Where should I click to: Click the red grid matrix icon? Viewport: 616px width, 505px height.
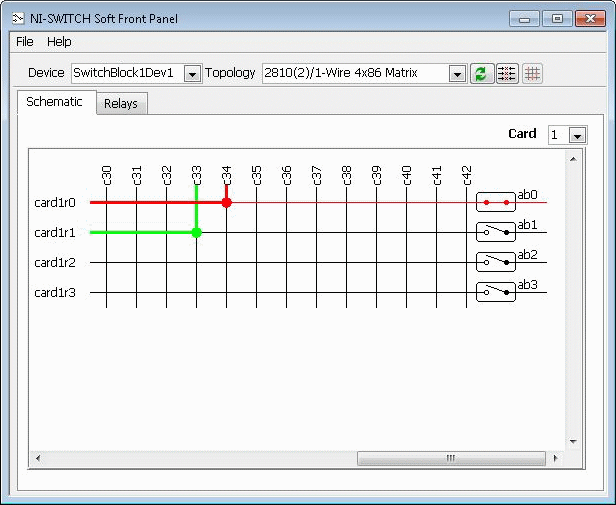click(532, 74)
